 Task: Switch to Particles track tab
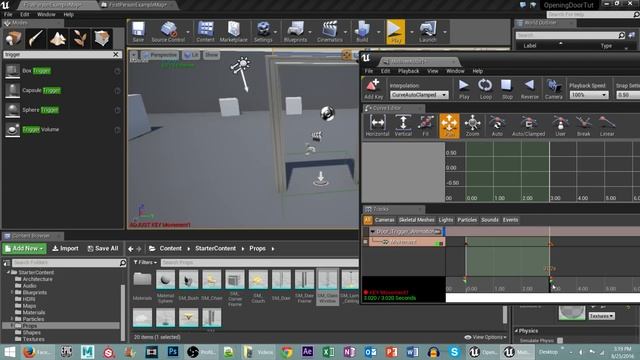(467, 220)
